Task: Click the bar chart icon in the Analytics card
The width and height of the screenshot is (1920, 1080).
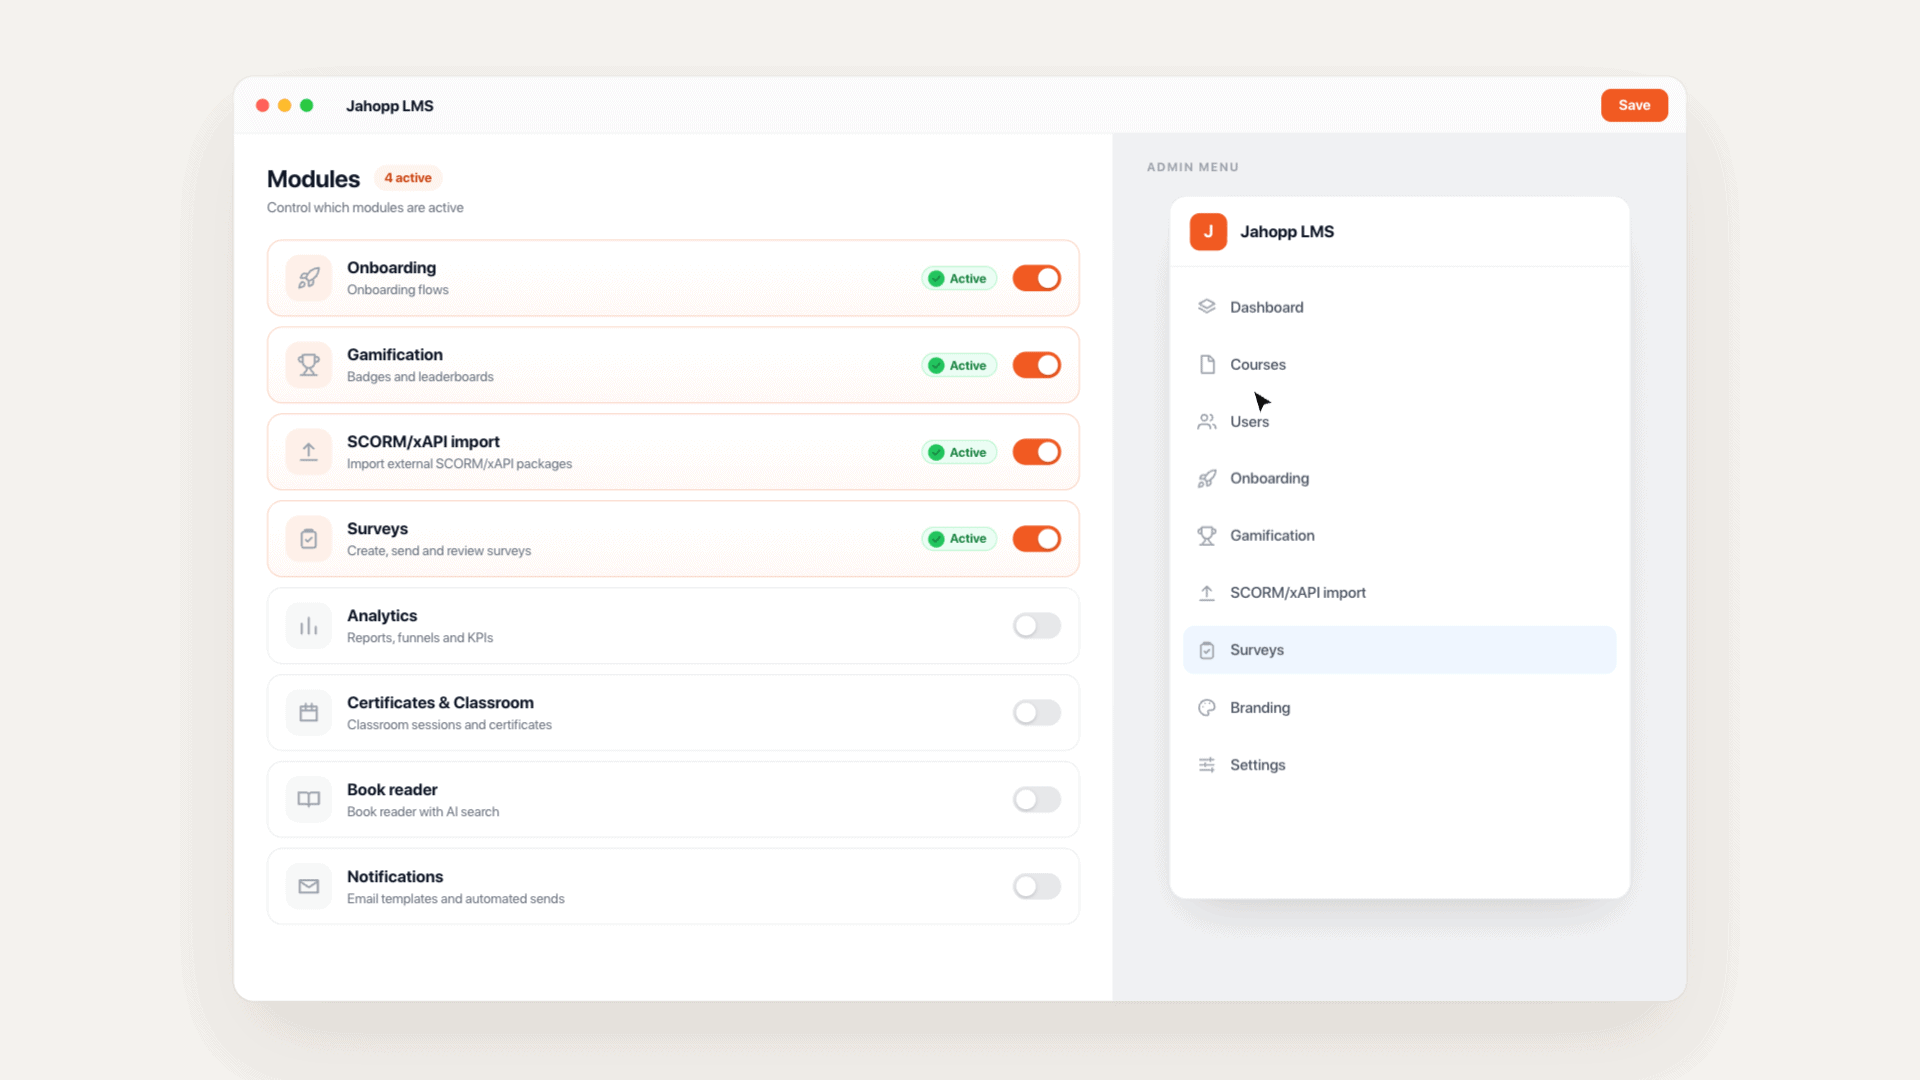Action: [x=309, y=626]
